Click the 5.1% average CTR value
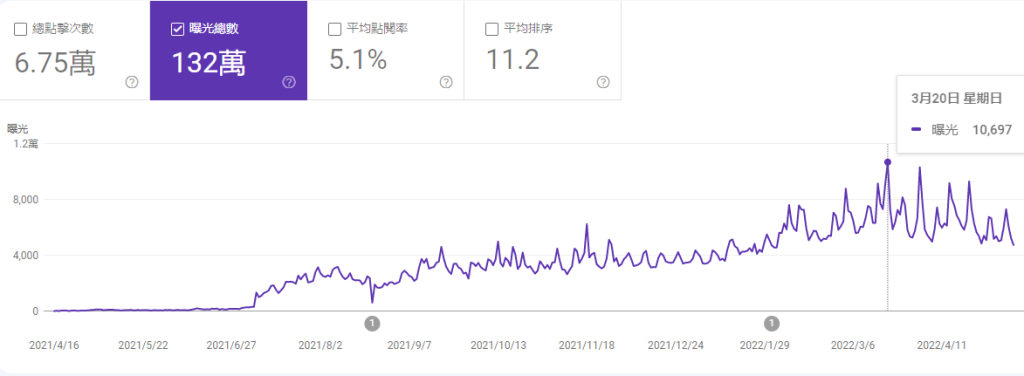 358,60
